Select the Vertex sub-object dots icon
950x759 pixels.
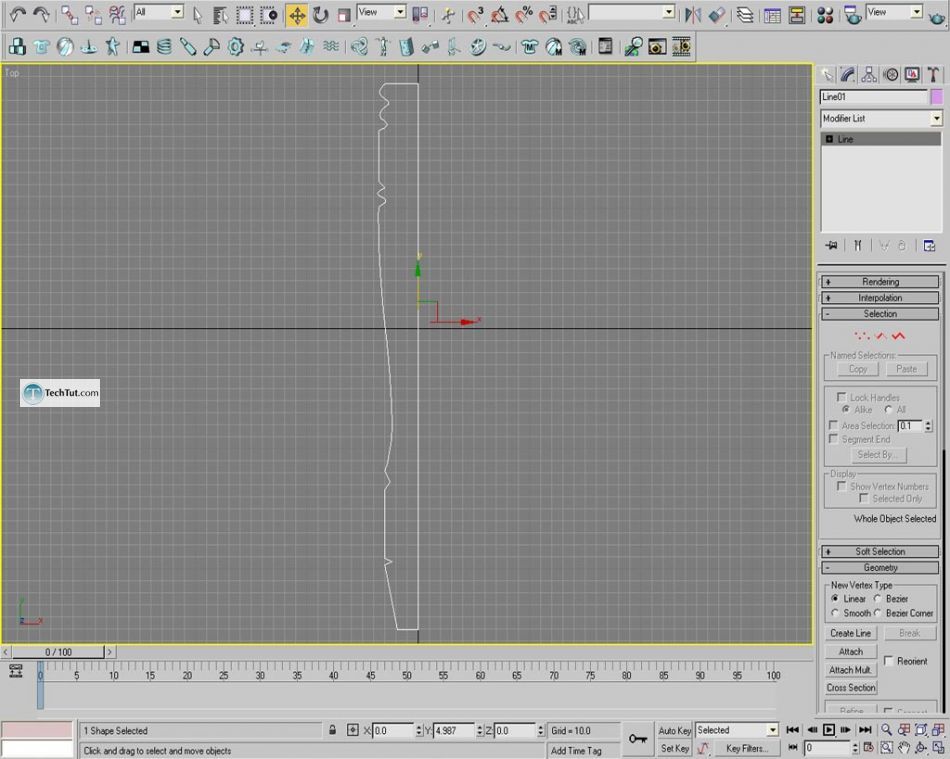862,336
